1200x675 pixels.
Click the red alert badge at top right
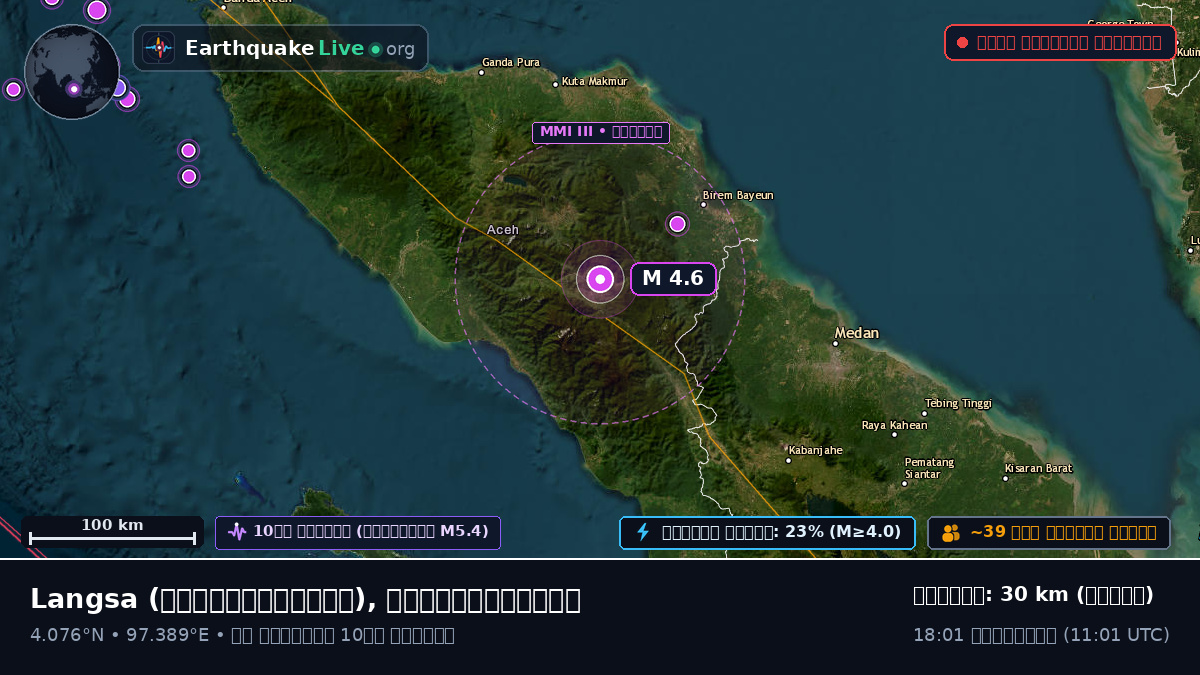(x=1060, y=42)
